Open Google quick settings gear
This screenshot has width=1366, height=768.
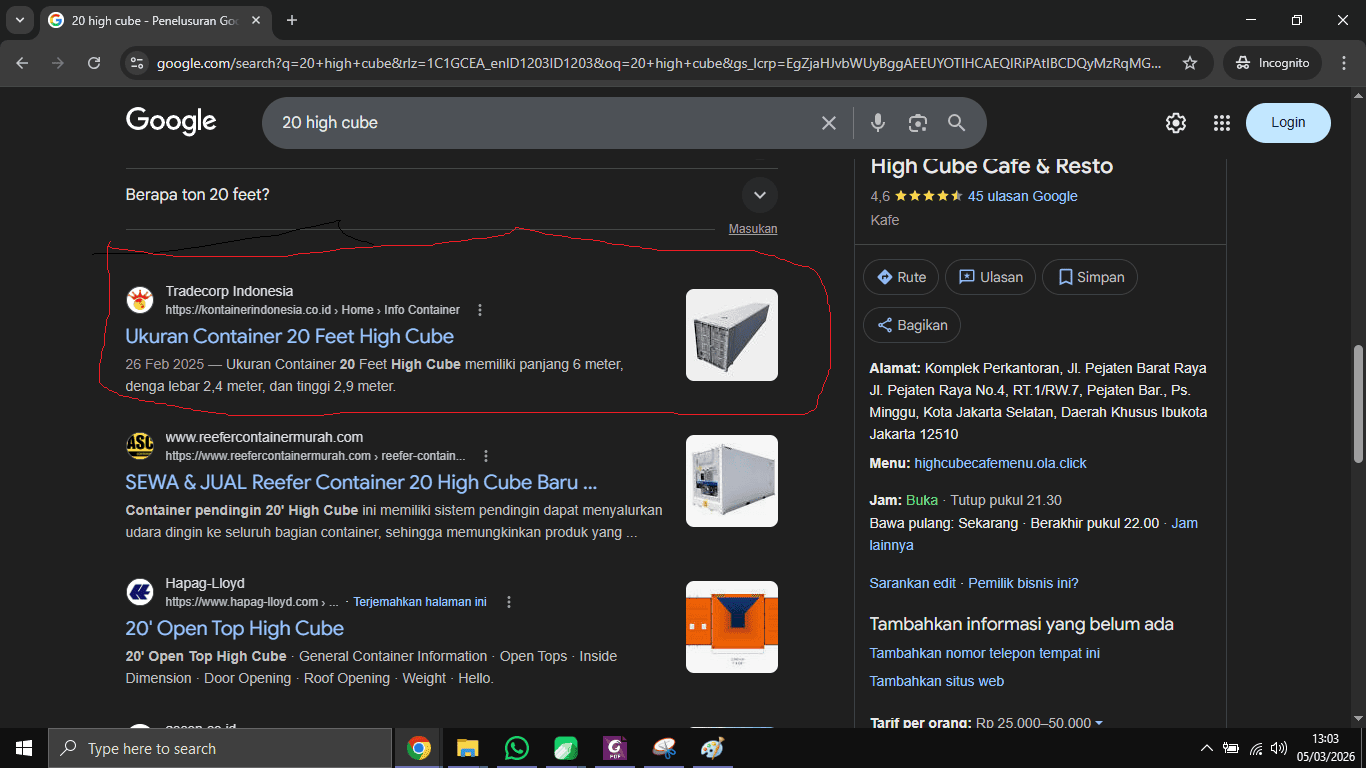click(x=1176, y=123)
